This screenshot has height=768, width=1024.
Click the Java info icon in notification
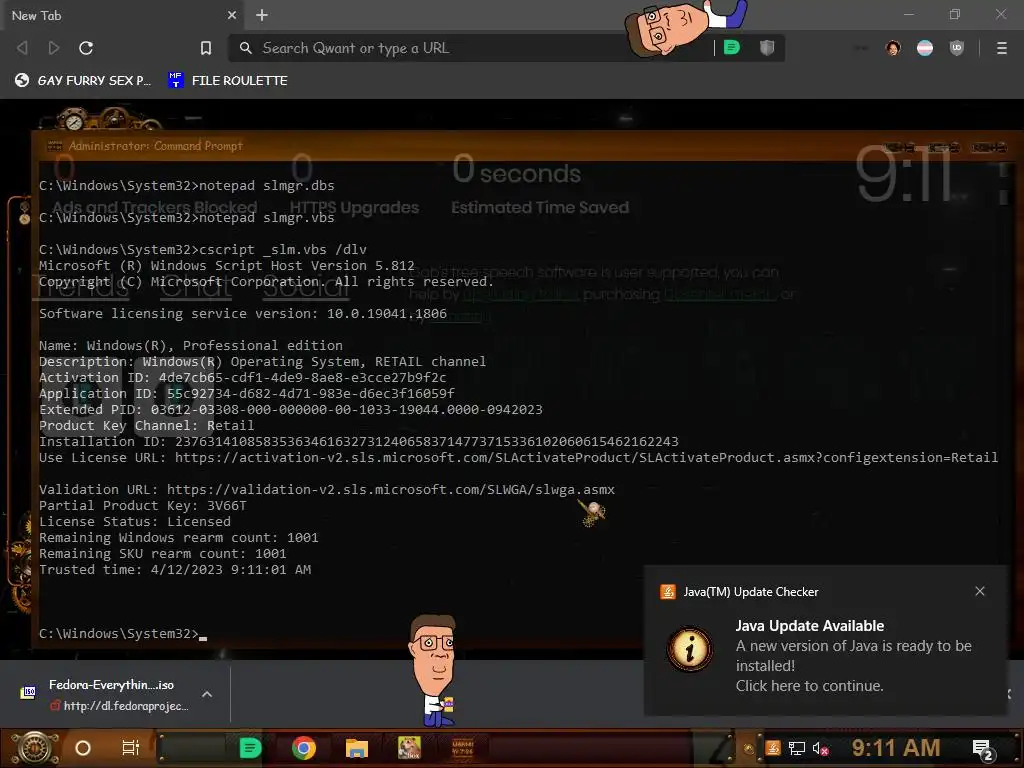[689, 648]
